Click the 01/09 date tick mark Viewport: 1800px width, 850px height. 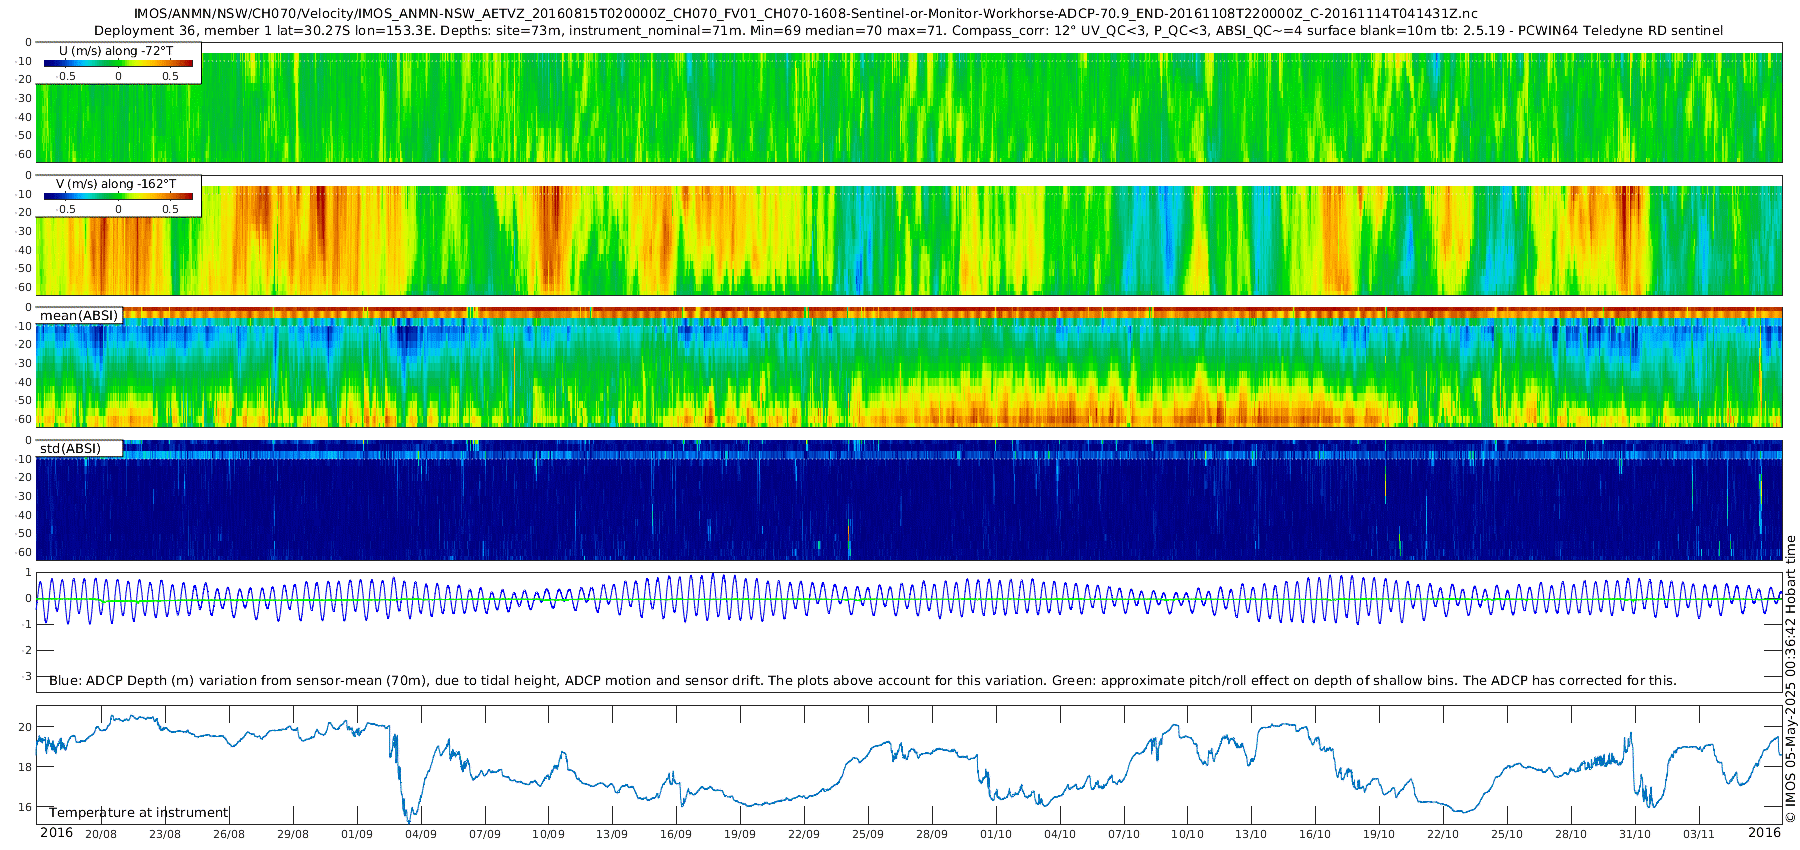coord(356,834)
